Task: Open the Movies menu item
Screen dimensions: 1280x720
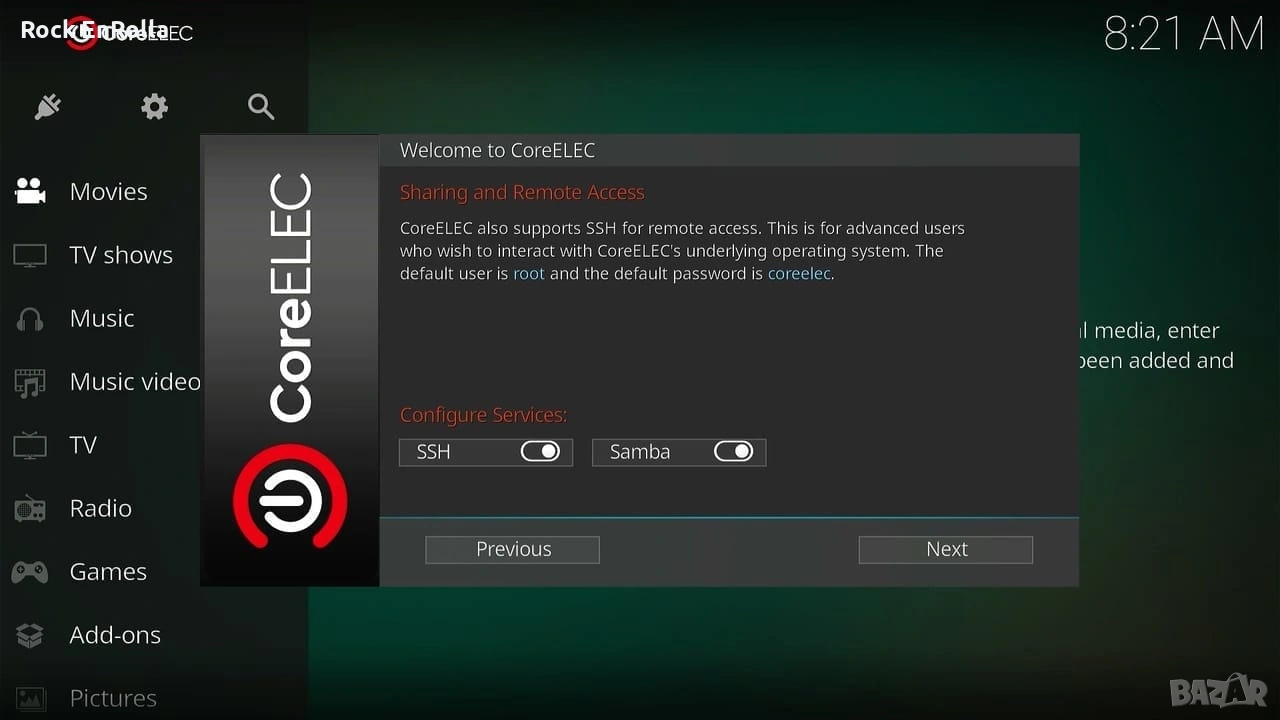Action: tap(108, 191)
